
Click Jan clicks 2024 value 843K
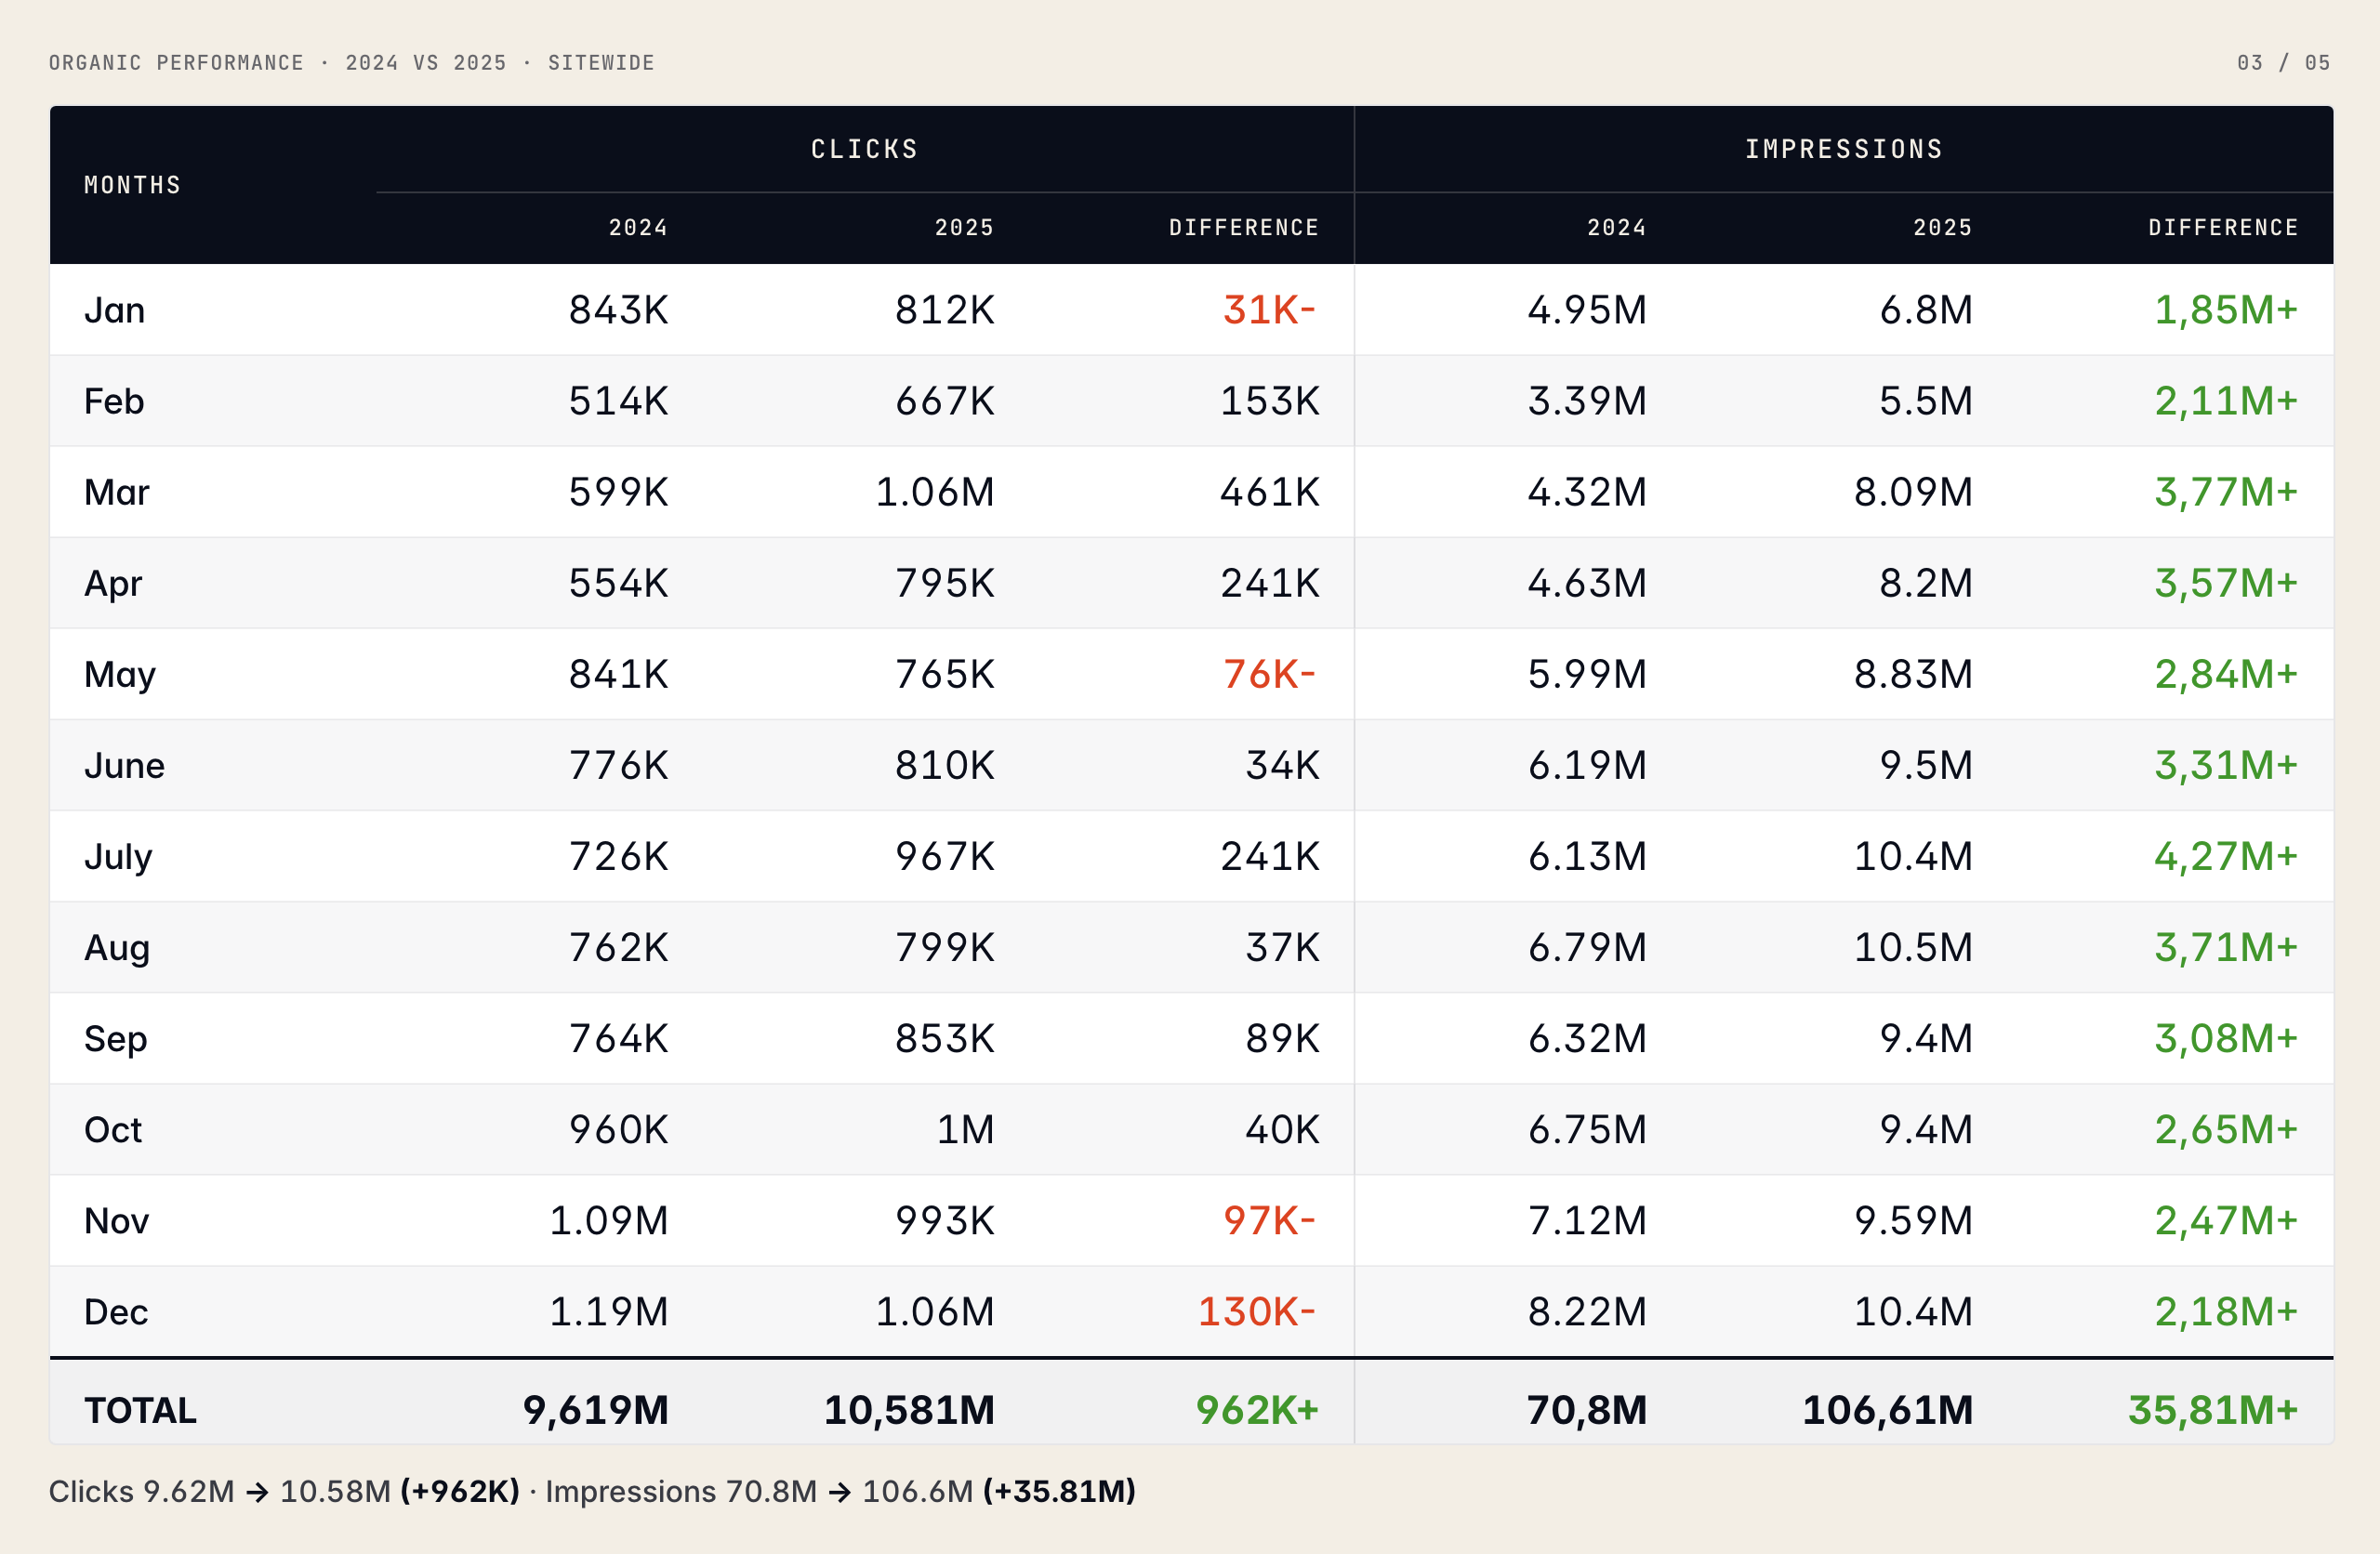tap(618, 310)
